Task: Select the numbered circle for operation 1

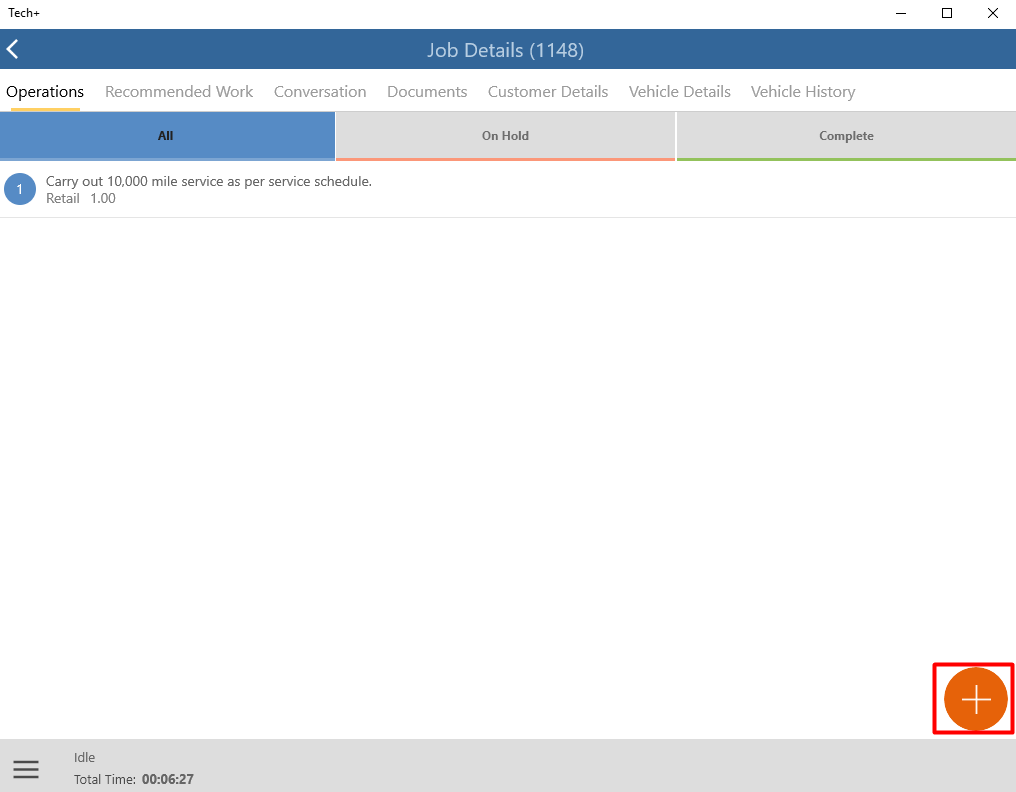Action: coord(20,189)
